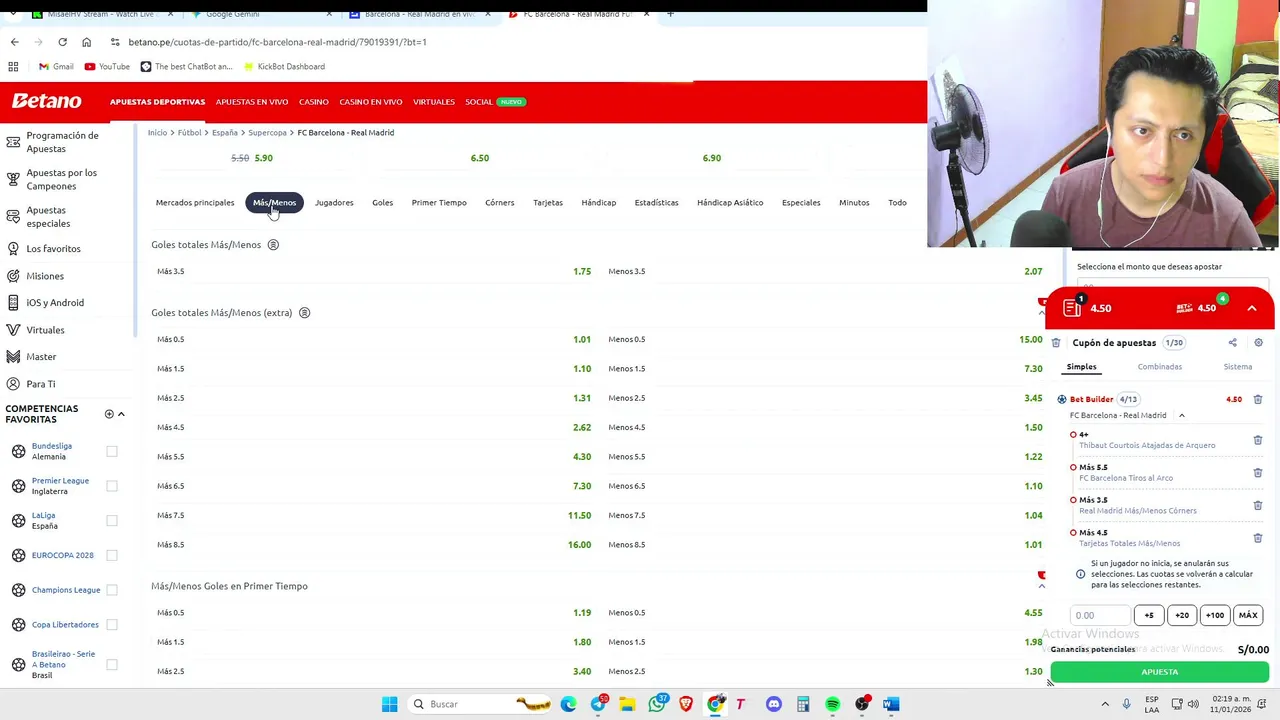Open the info icon beside Goles totales Más/Menos
Viewport: 1280px width, 720px height.
coord(273,244)
